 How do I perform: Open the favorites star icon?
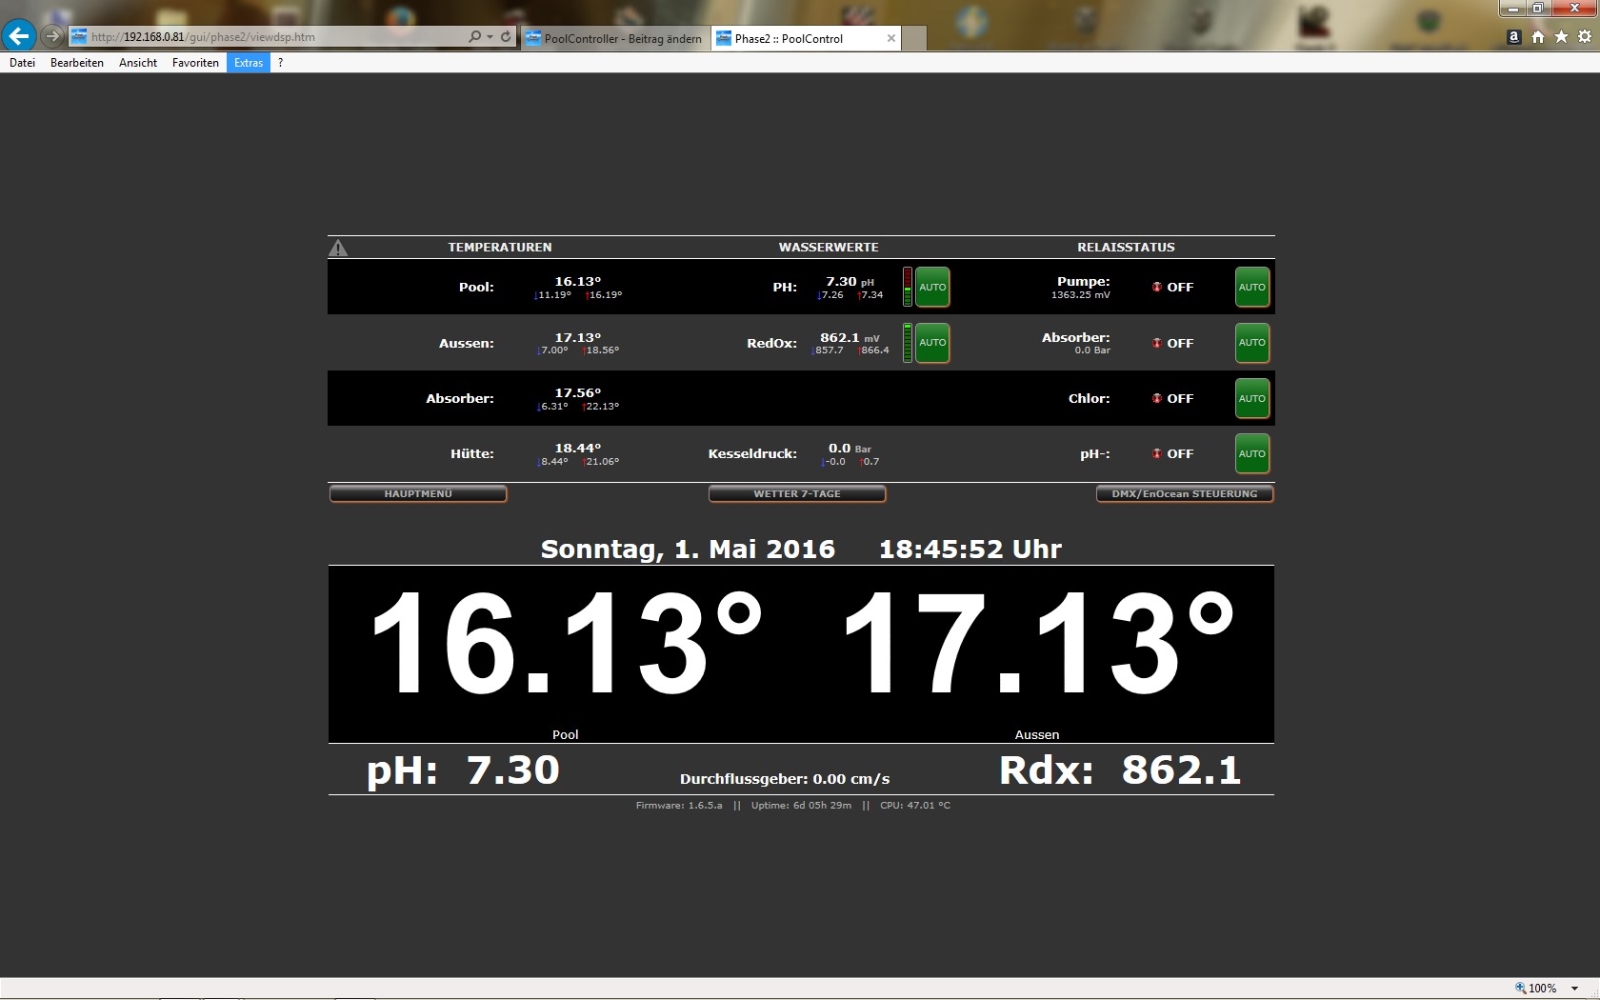click(x=1561, y=37)
